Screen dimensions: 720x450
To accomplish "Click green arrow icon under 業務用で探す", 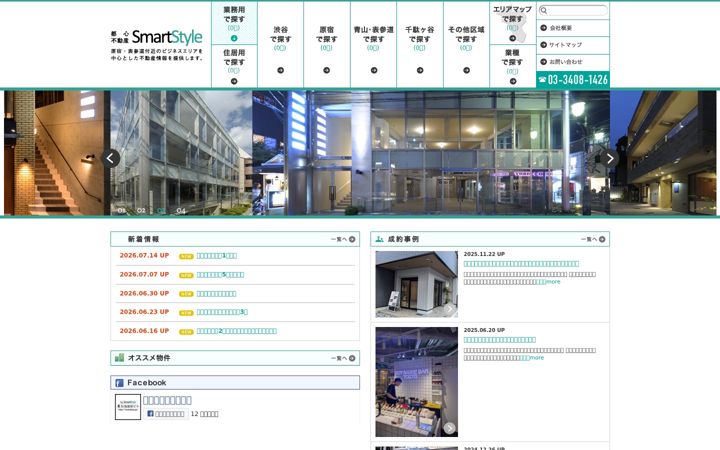I will coord(234,38).
